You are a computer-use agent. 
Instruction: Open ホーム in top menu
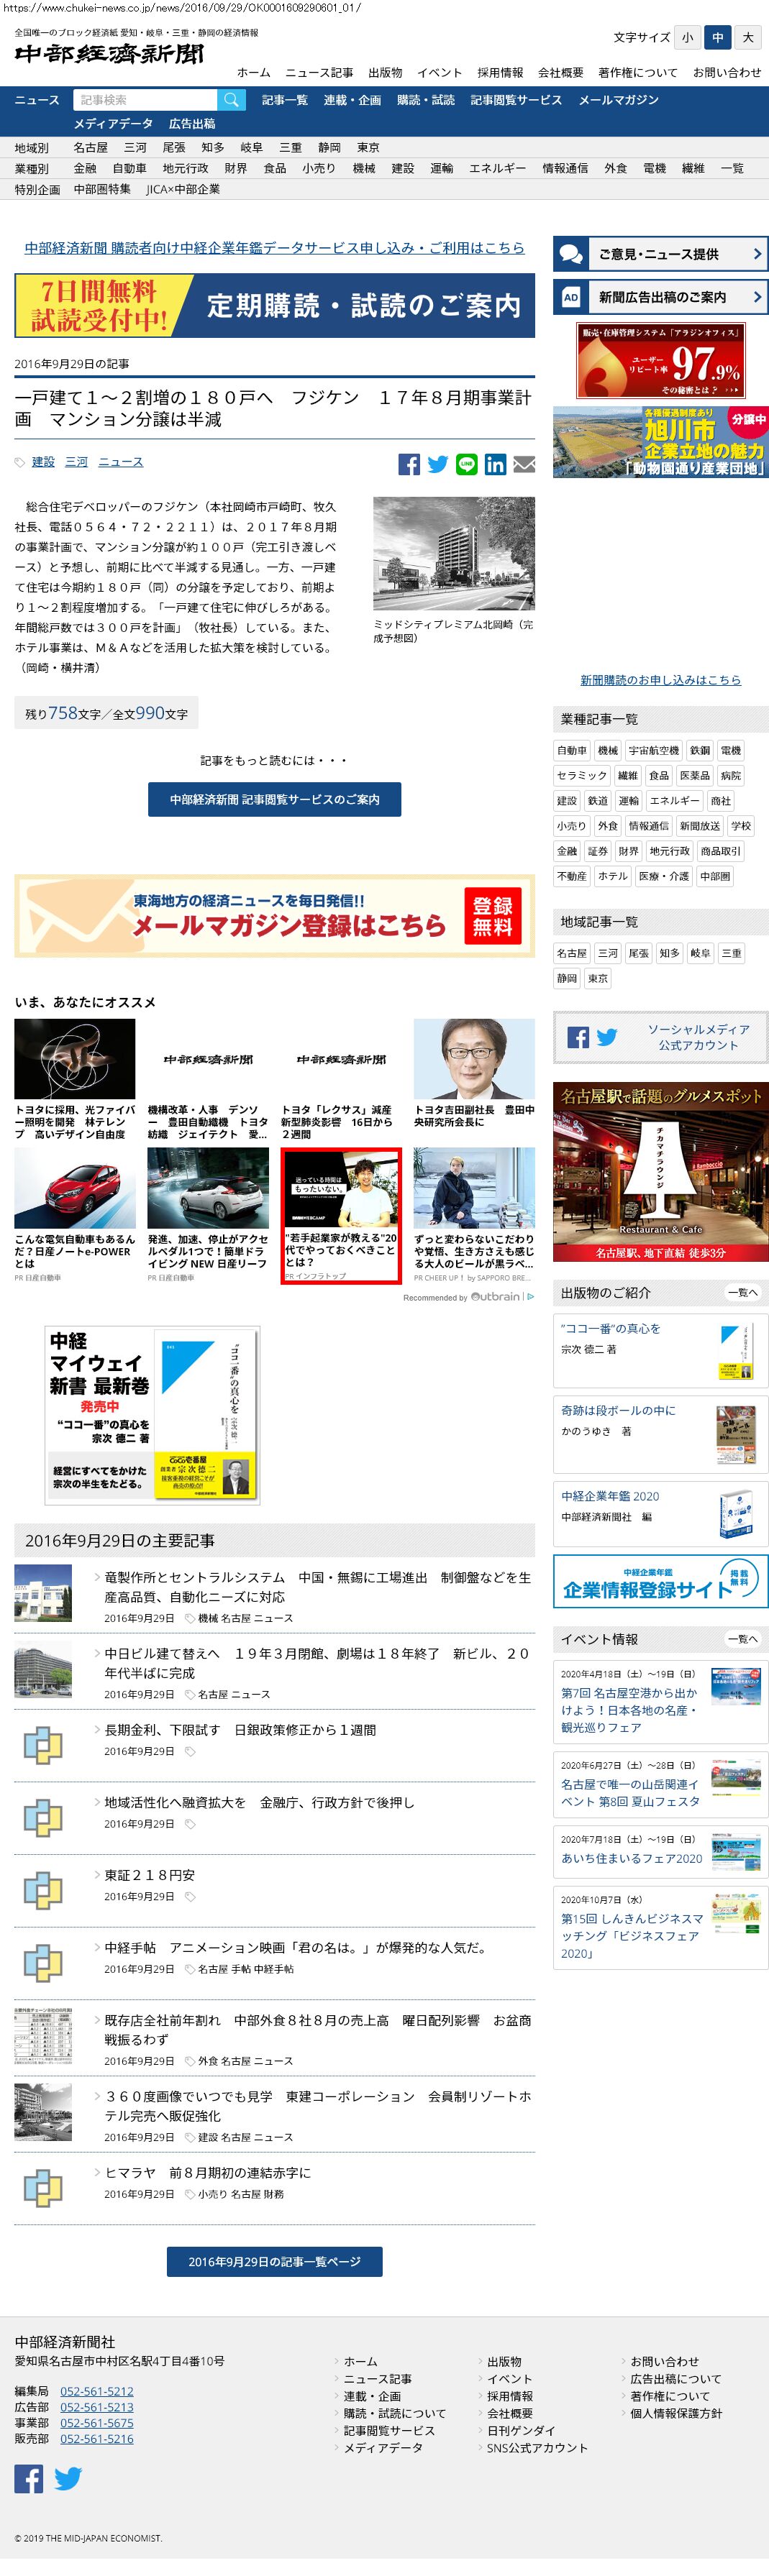(x=253, y=72)
